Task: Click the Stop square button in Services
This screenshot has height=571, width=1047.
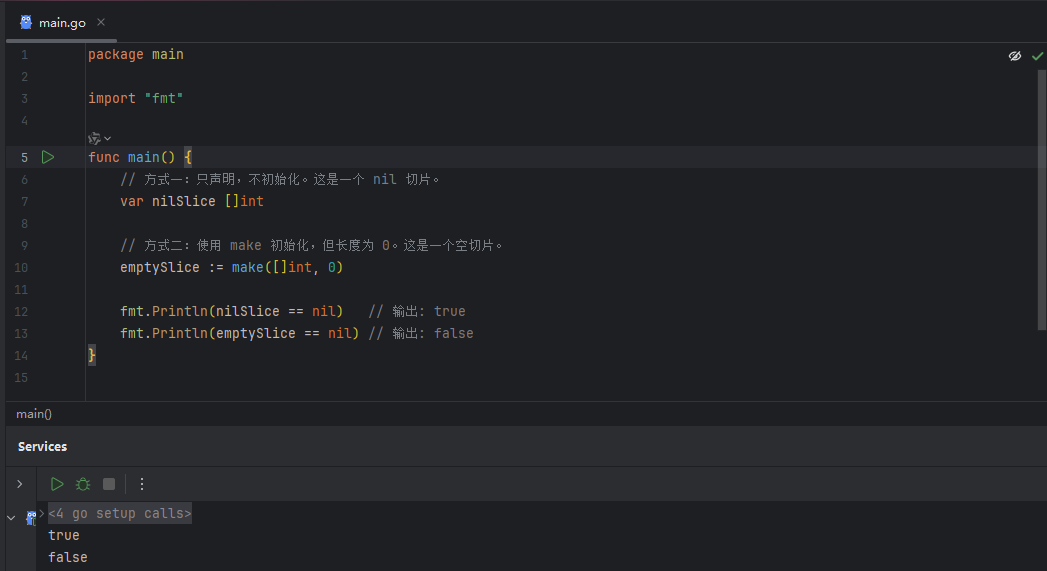Action: 109,484
